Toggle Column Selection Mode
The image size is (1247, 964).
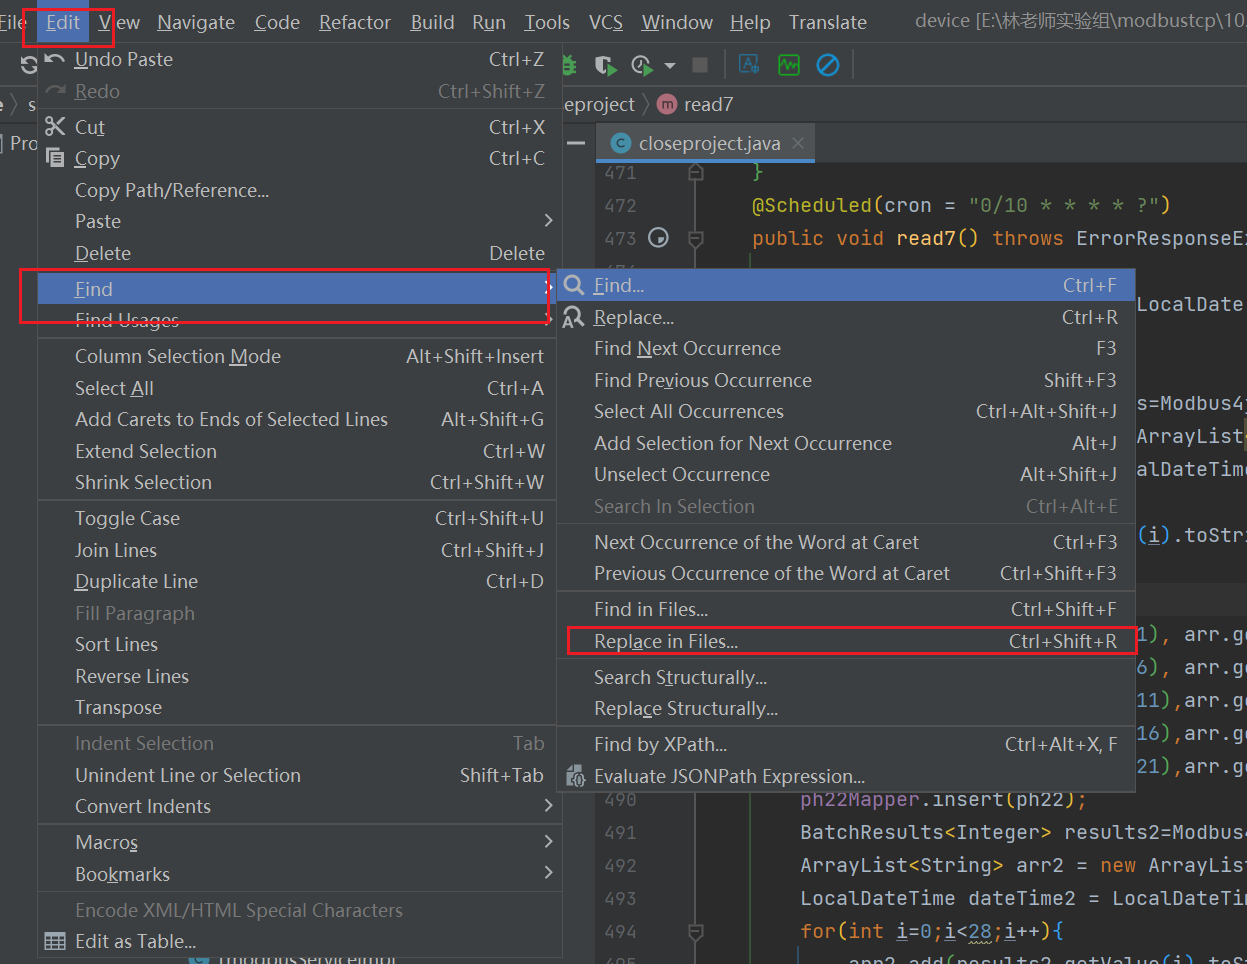(x=177, y=356)
